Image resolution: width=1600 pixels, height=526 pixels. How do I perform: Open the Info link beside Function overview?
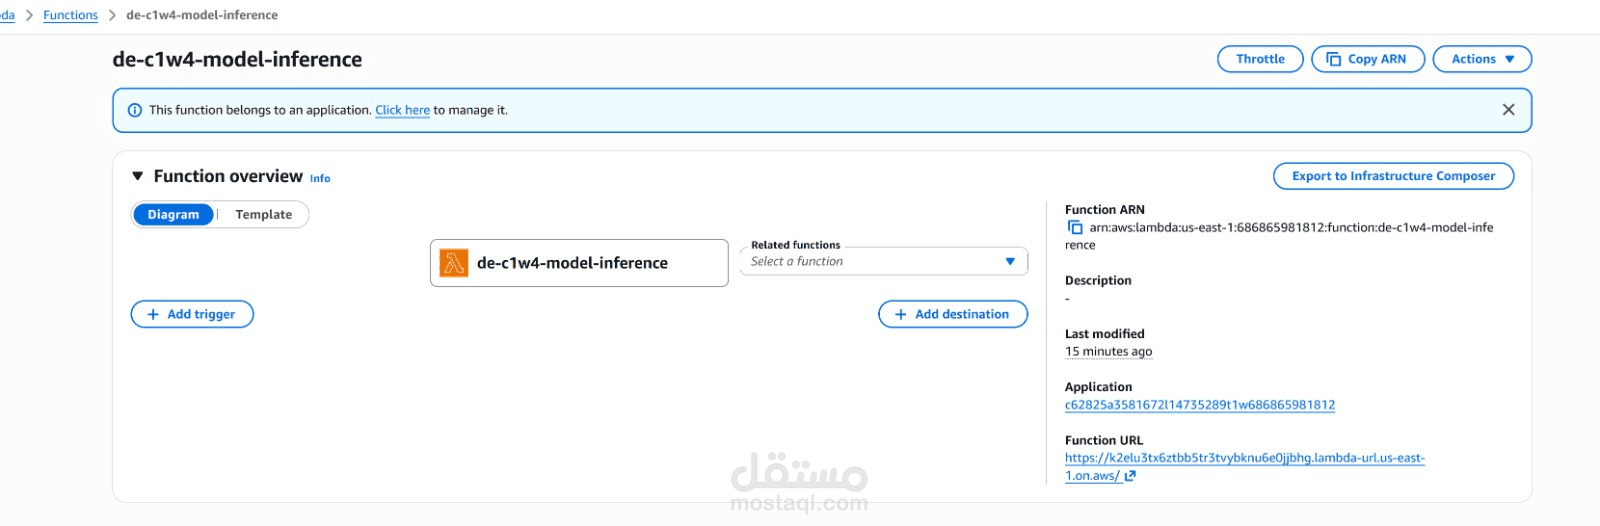click(320, 178)
